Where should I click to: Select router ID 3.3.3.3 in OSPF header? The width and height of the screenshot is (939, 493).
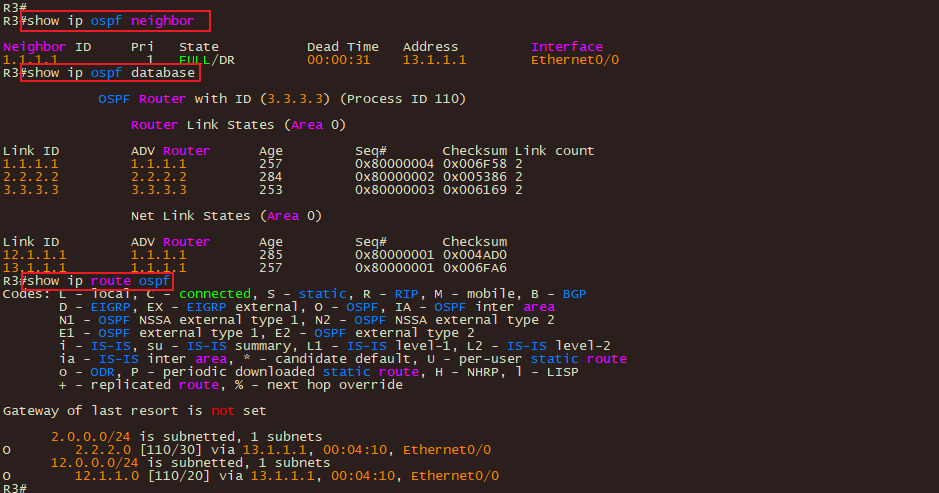point(295,99)
